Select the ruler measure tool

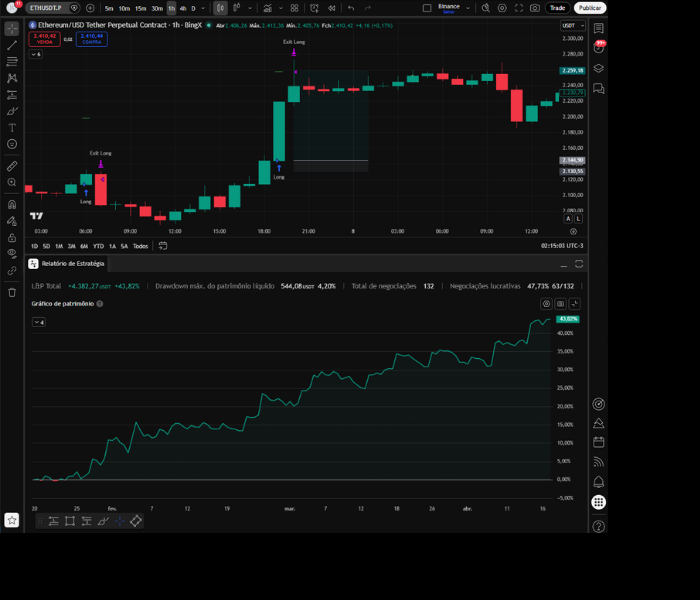(12, 166)
